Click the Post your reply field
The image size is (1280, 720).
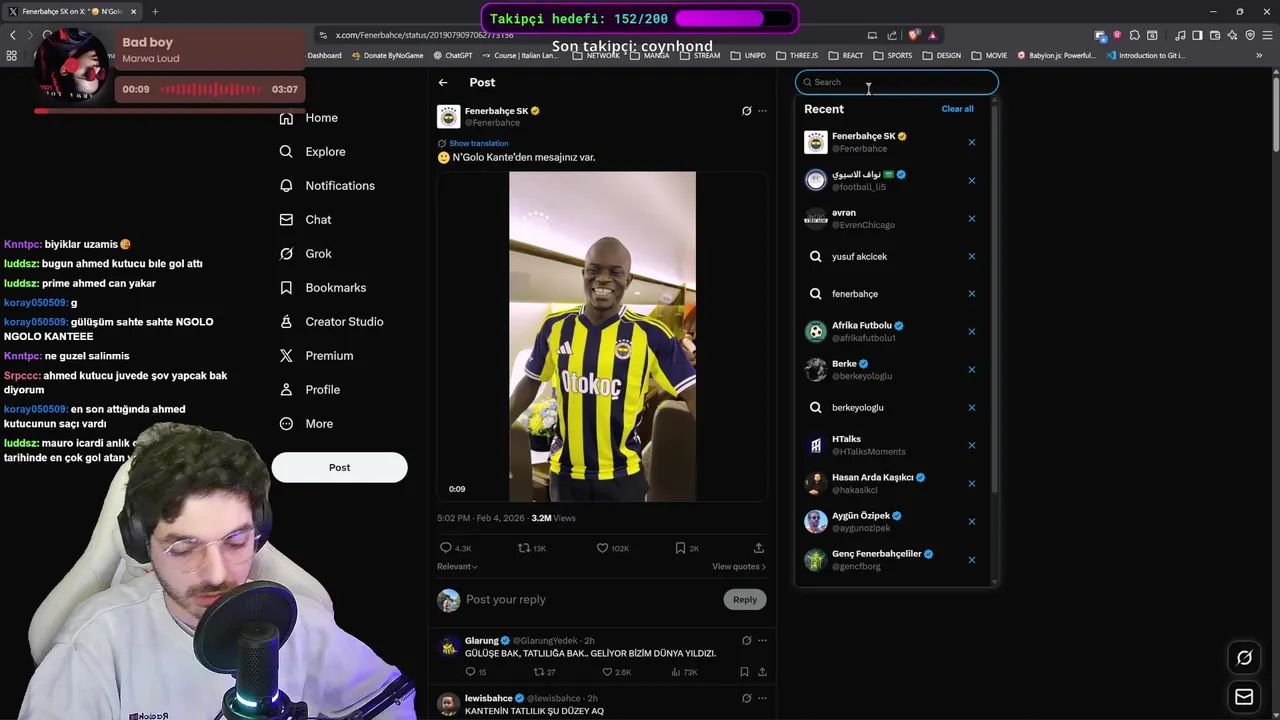click(x=590, y=600)
